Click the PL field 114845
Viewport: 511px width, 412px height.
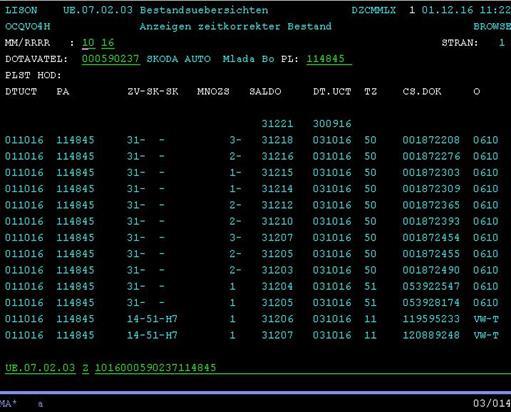(x=329, y=59)
